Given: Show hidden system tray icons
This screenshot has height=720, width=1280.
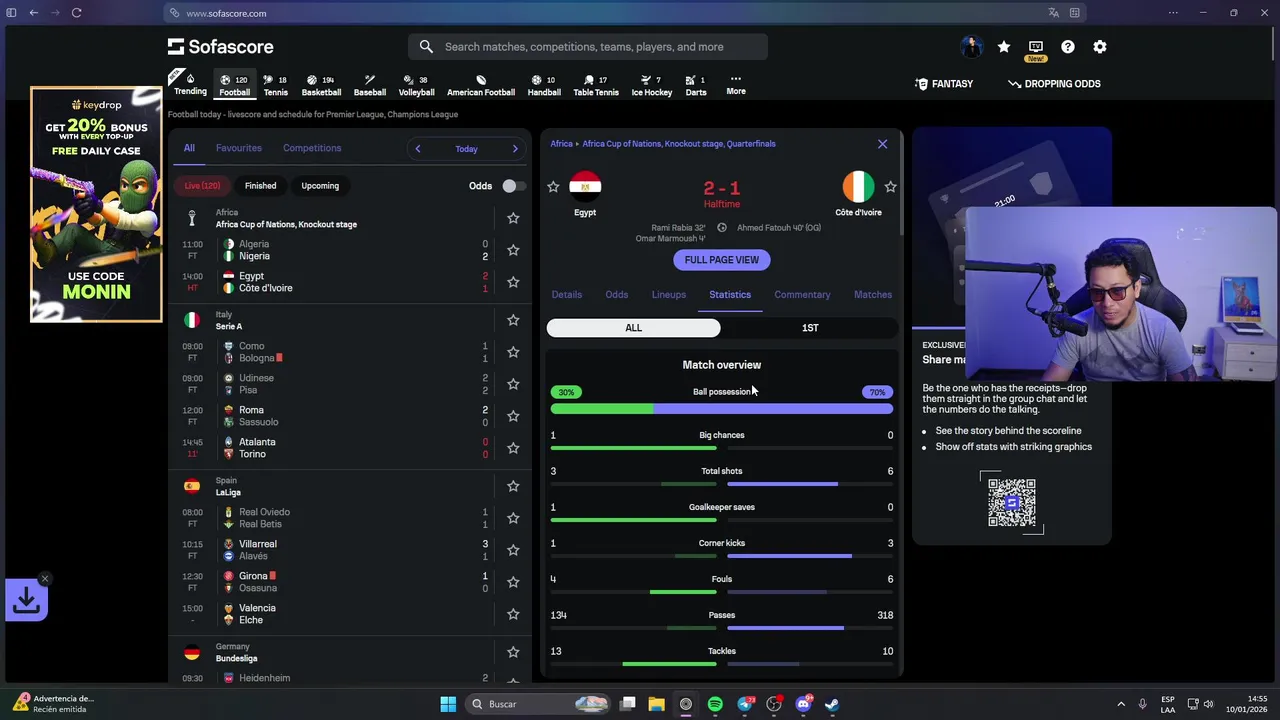Looking at the screenshot, I should pos(1120,704).
